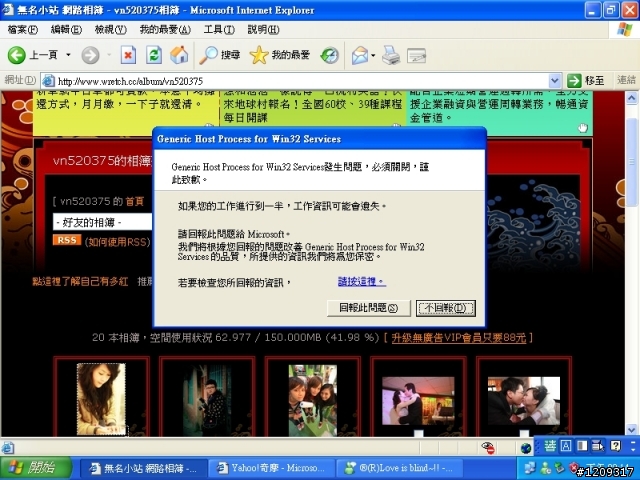
Task: Open Favorites with the star icon
Action: coord(259,55)
